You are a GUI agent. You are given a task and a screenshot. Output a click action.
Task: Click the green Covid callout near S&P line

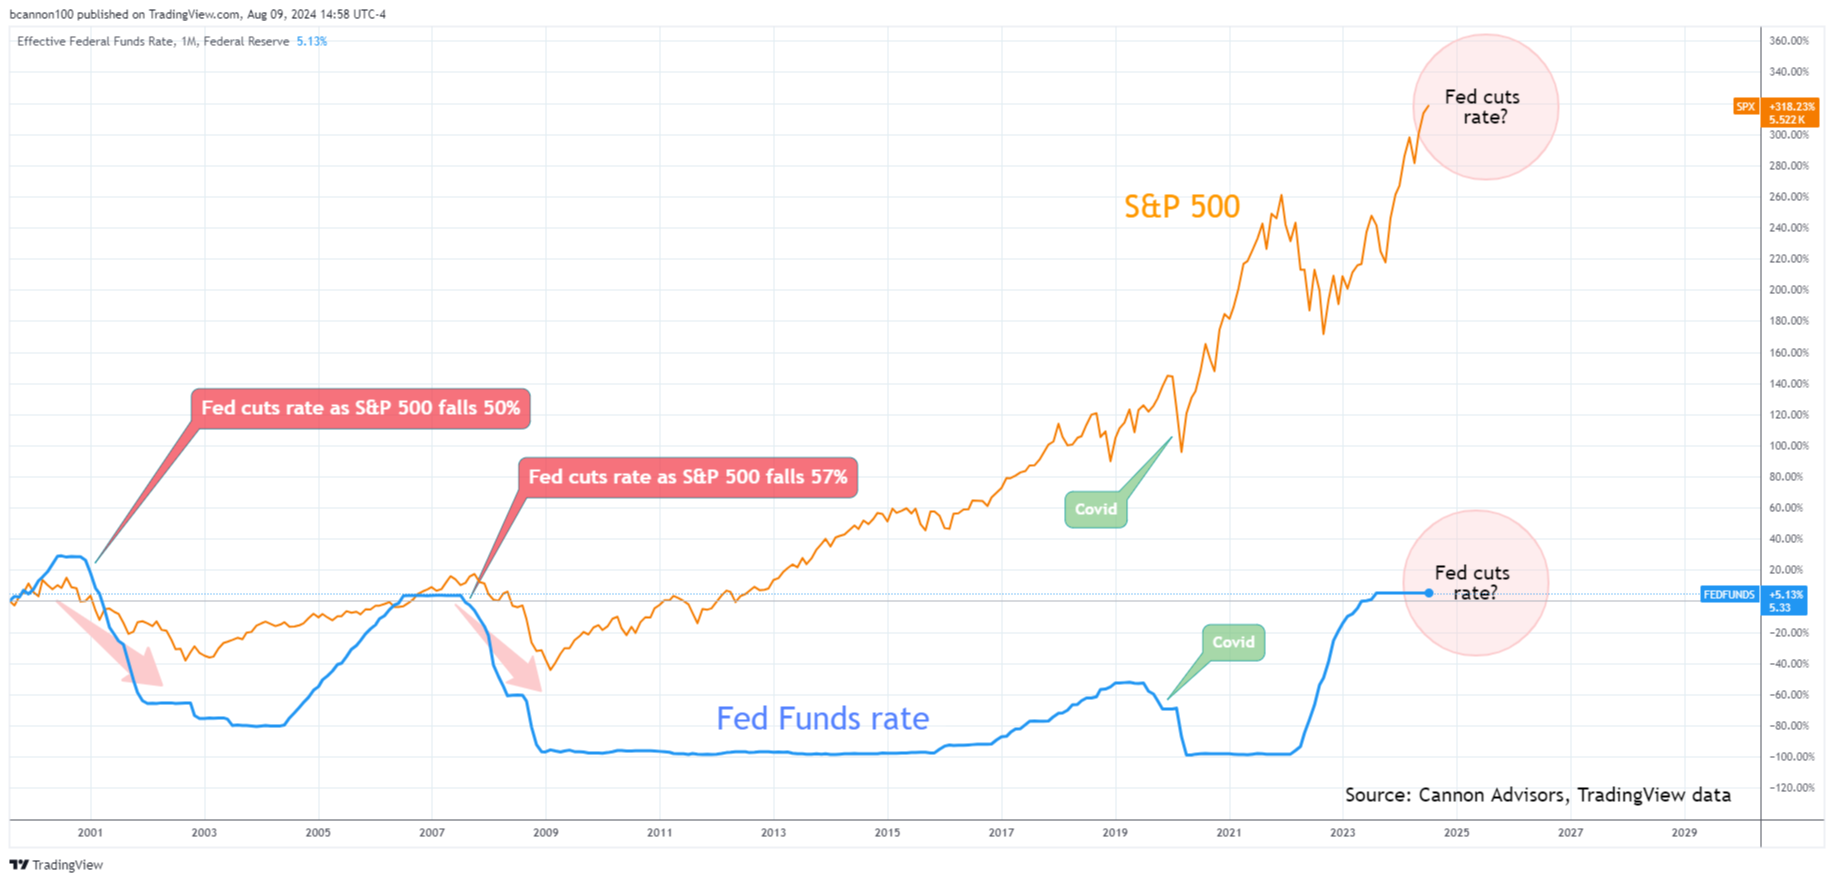[x=1096, y=509]
